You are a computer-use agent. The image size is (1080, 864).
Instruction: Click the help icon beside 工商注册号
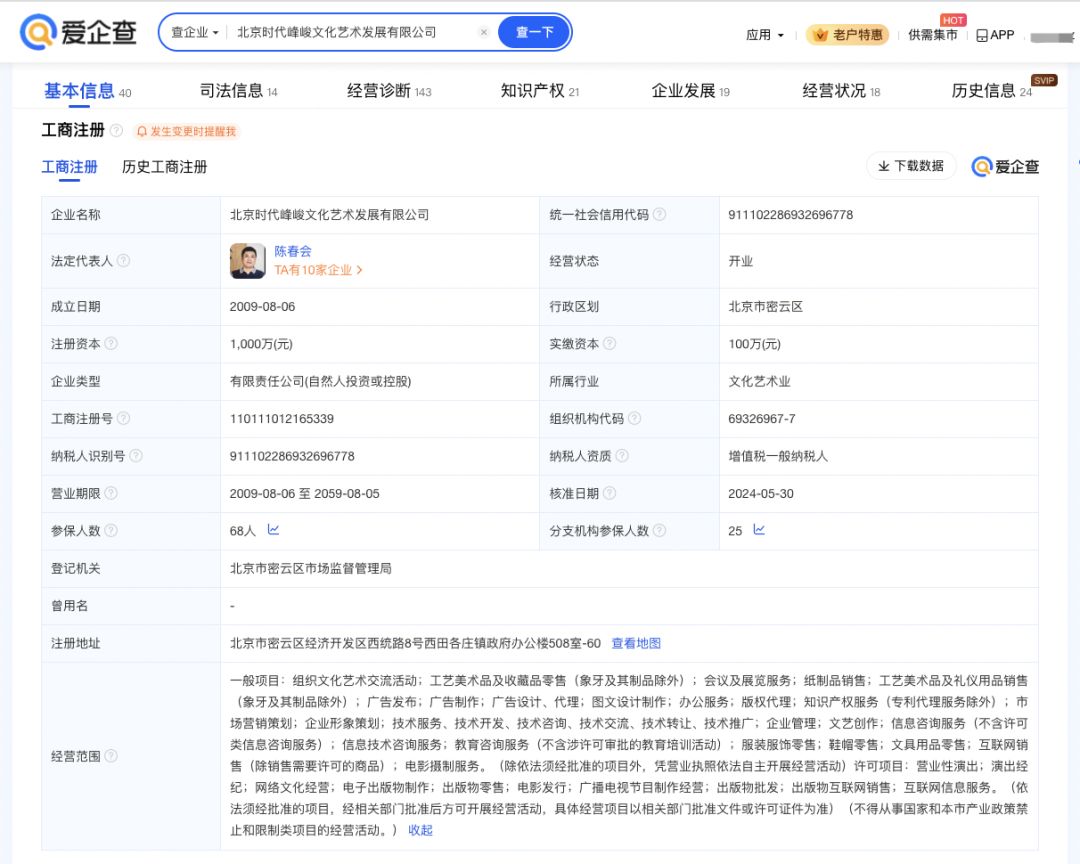123,418
